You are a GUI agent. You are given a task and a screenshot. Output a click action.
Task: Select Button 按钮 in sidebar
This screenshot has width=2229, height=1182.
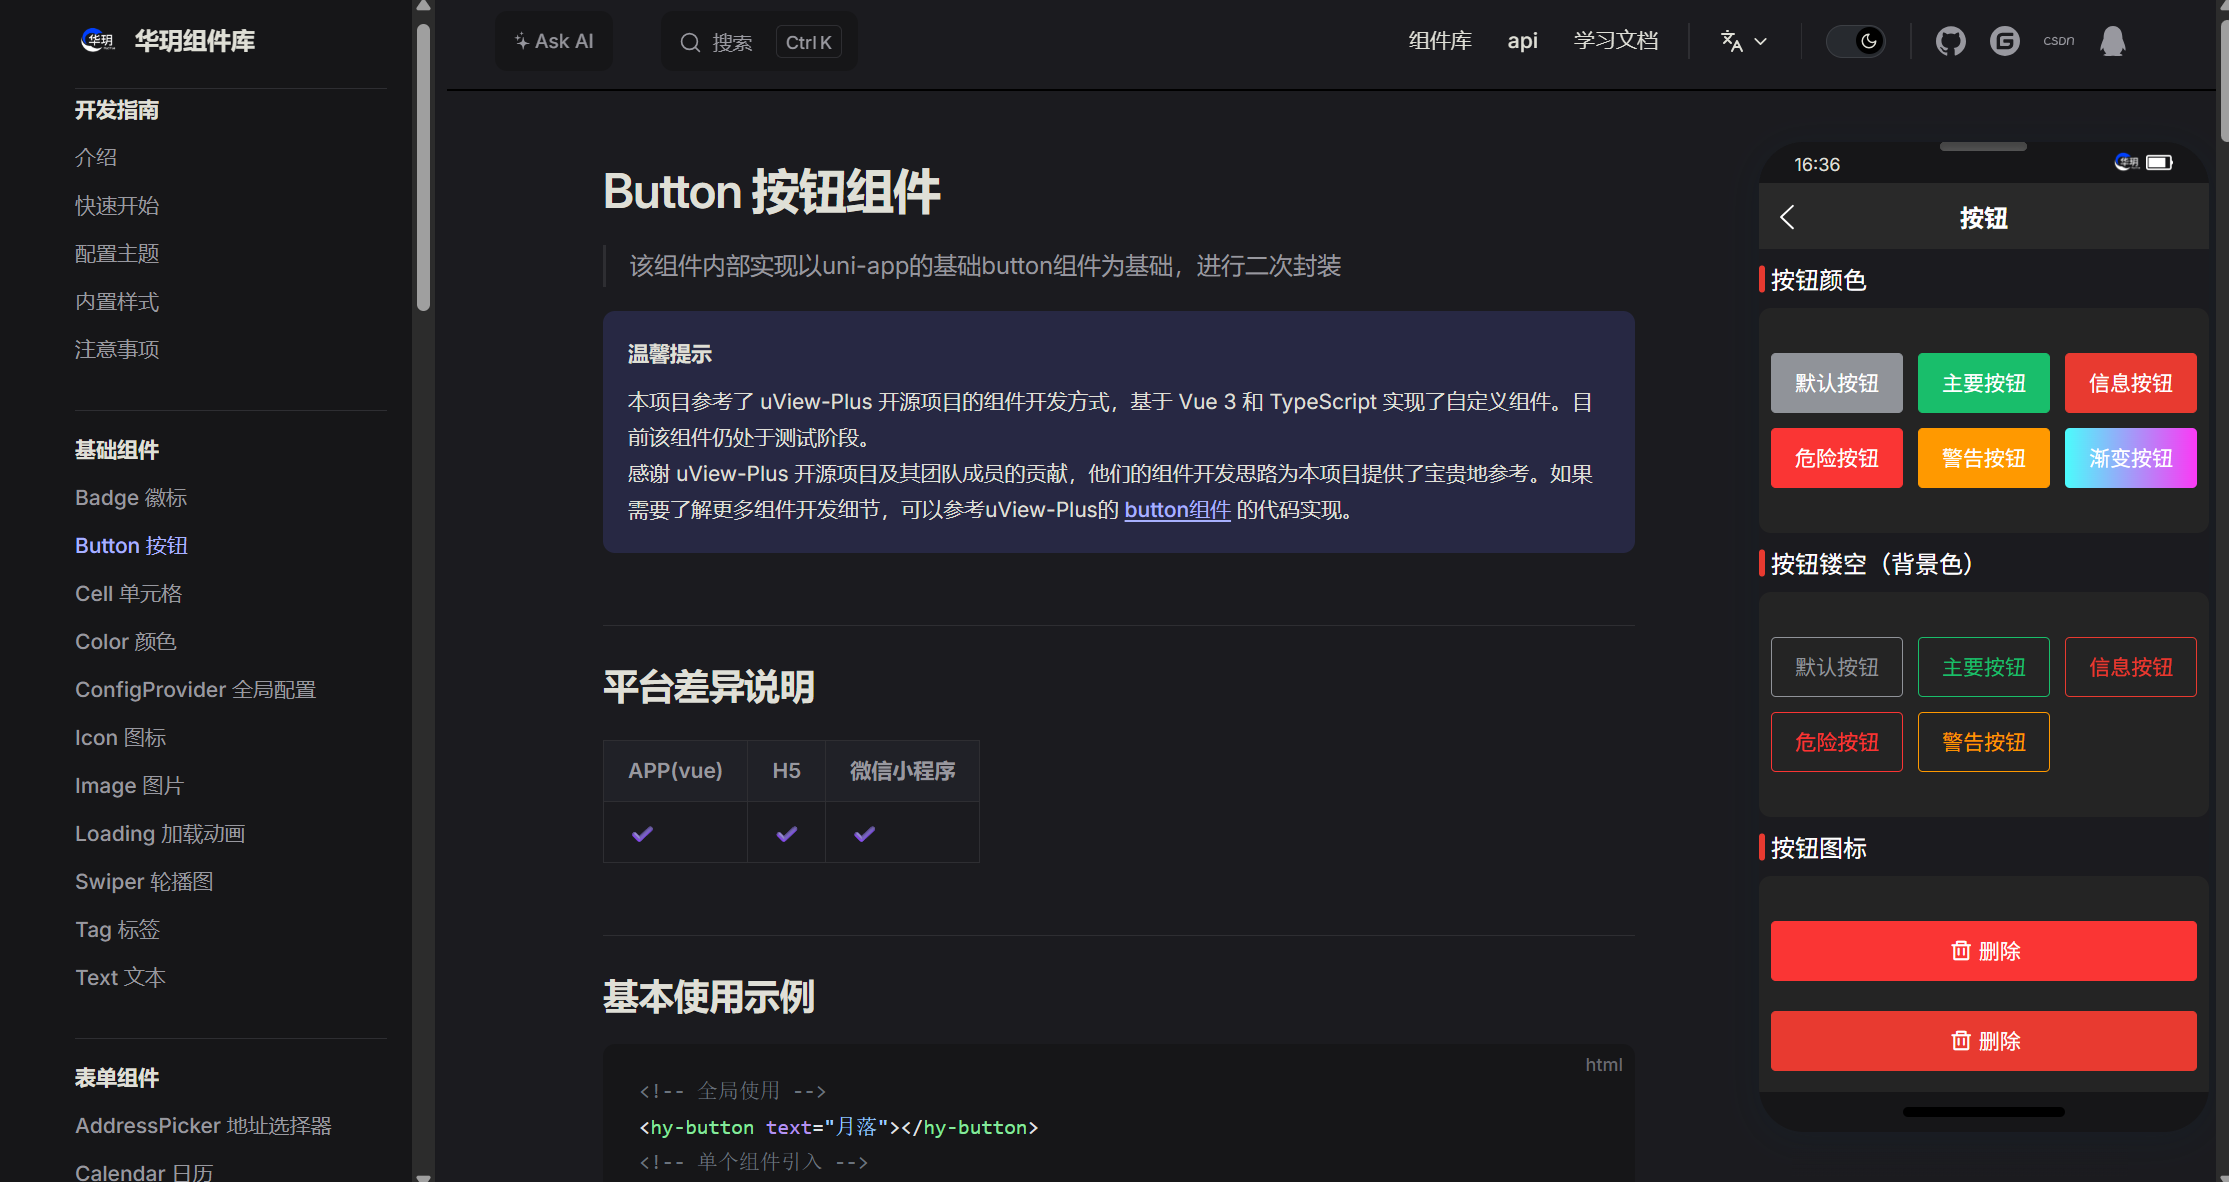[x=131, y=545]
